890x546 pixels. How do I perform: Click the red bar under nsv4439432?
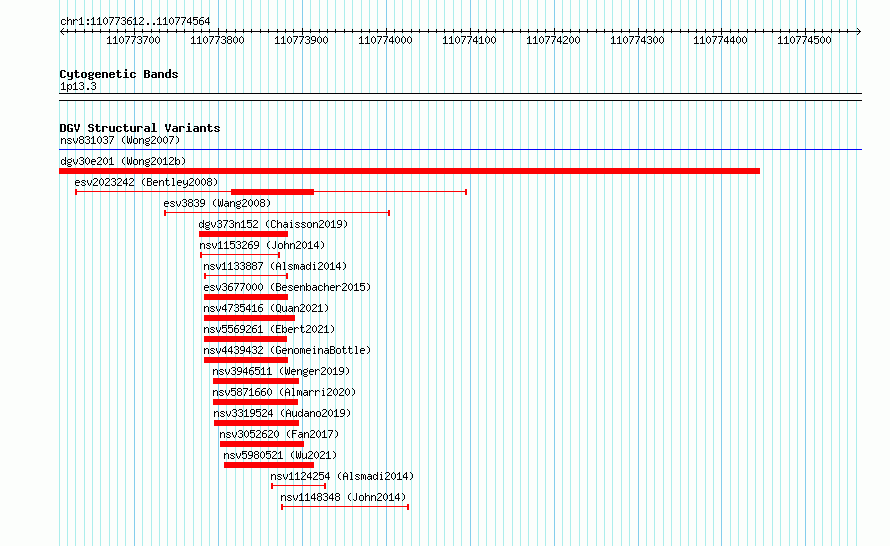point(246,360)
